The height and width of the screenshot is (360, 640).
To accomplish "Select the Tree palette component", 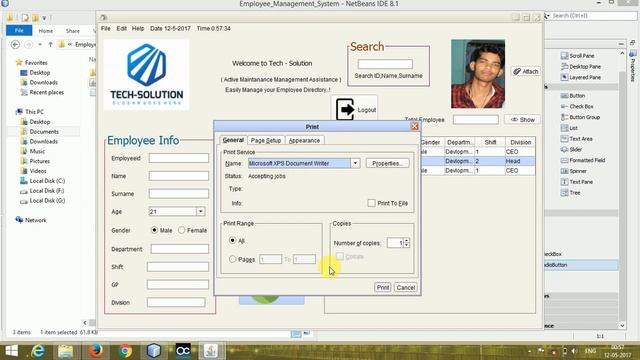I will click(570, 193).
